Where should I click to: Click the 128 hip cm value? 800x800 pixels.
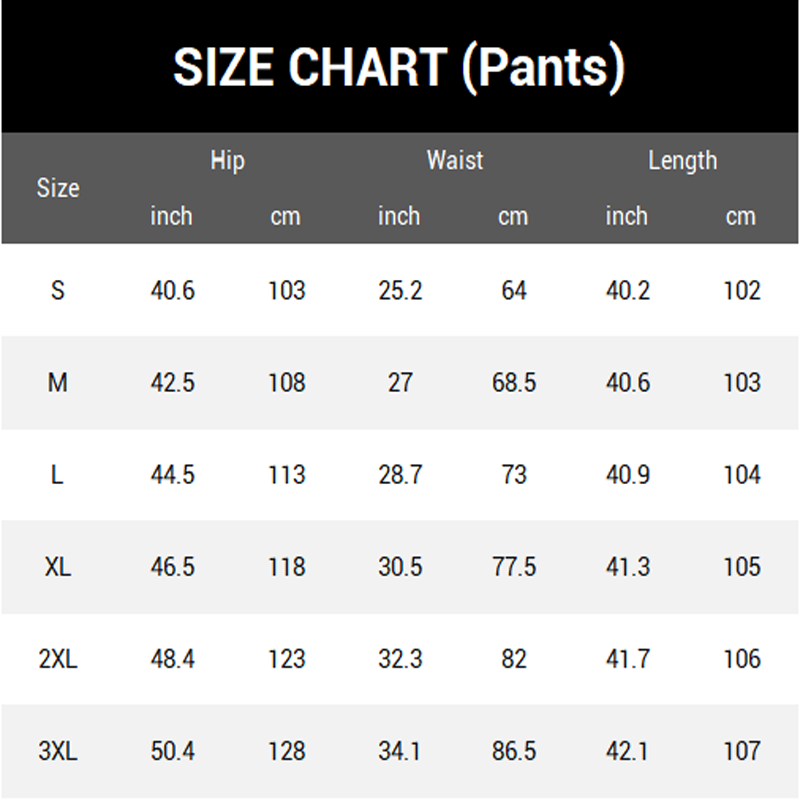(x=287, y=751)
